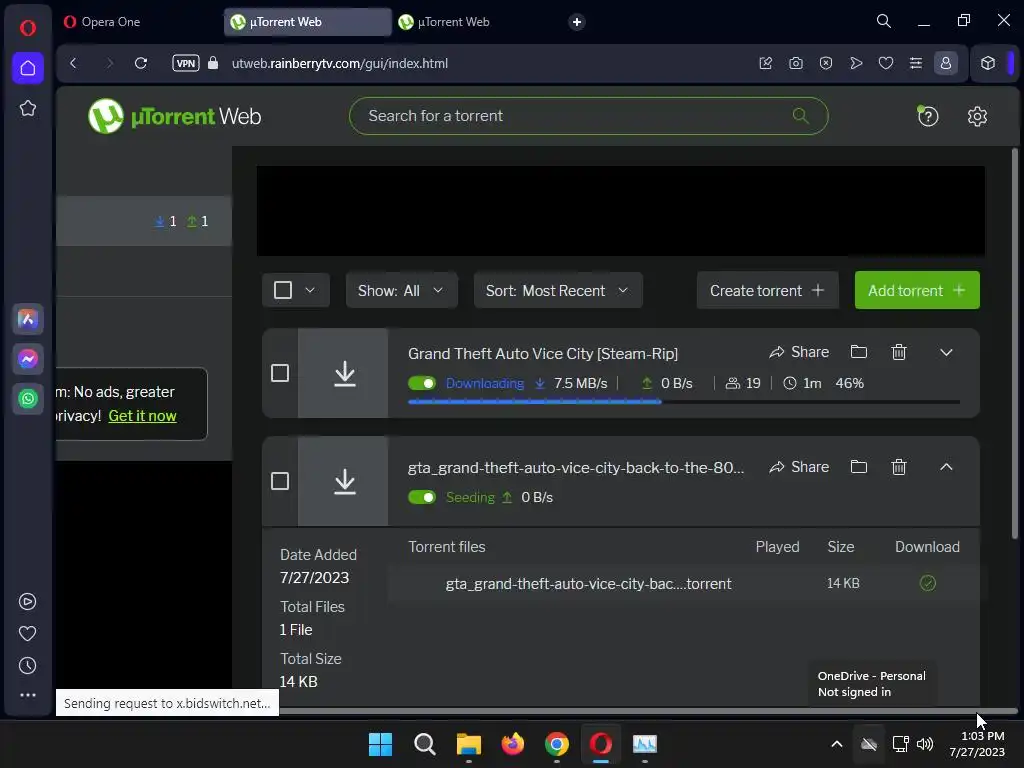Screen dimensions: 1024x768
Task: Reload the current page
Action: coord(140,63)
